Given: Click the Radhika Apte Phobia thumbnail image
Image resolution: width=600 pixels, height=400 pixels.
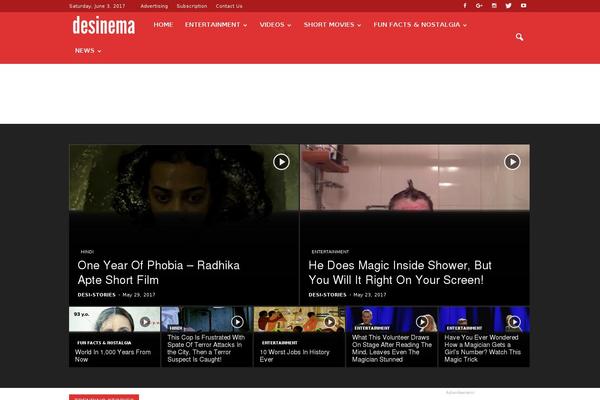Looking at the screenshot, I should coord(184,178).
